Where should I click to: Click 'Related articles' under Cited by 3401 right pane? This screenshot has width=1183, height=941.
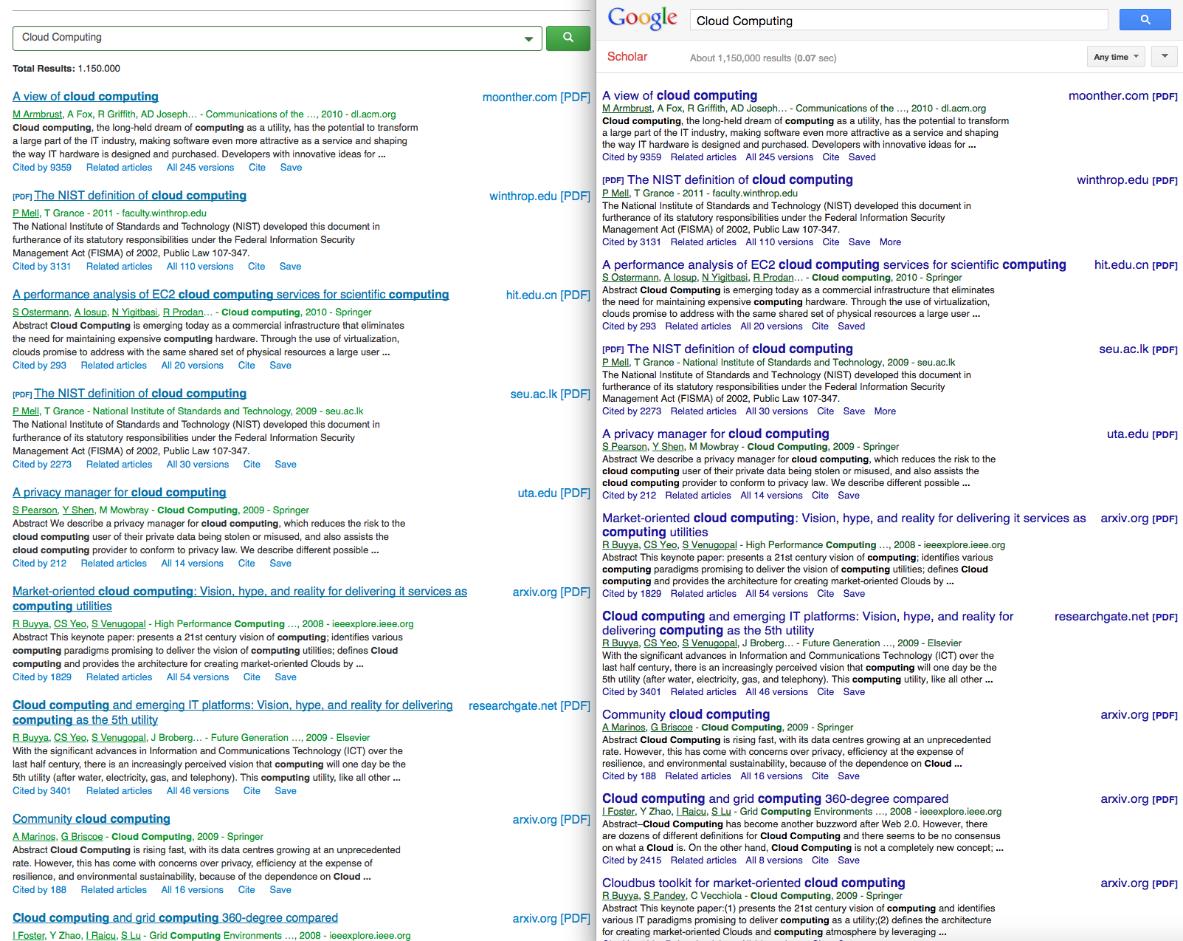coord(703,692)
